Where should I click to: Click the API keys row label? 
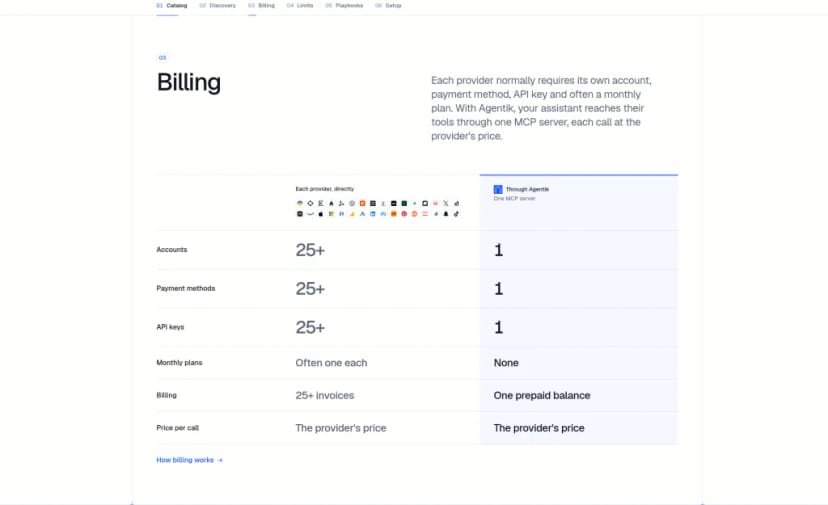170,327
